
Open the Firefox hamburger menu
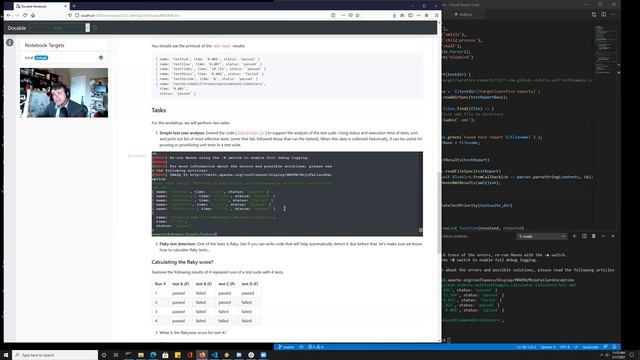[x=436, y=15]
